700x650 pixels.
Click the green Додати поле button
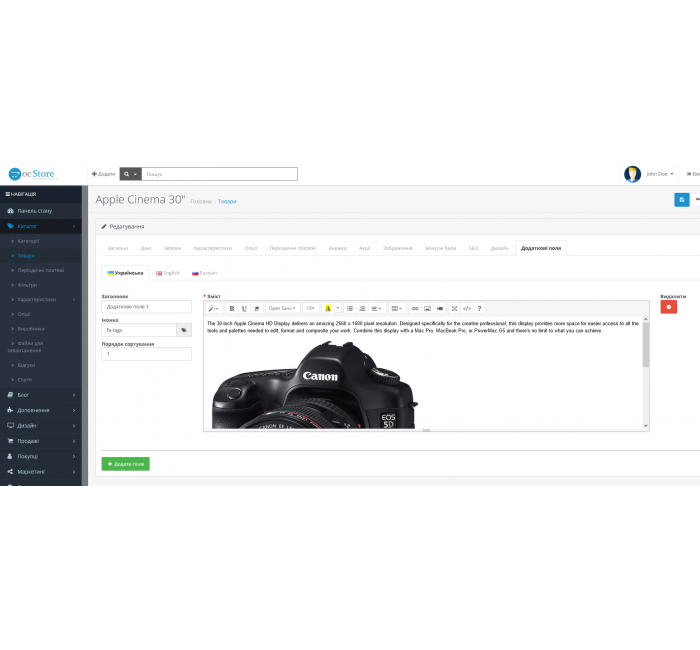125,464
